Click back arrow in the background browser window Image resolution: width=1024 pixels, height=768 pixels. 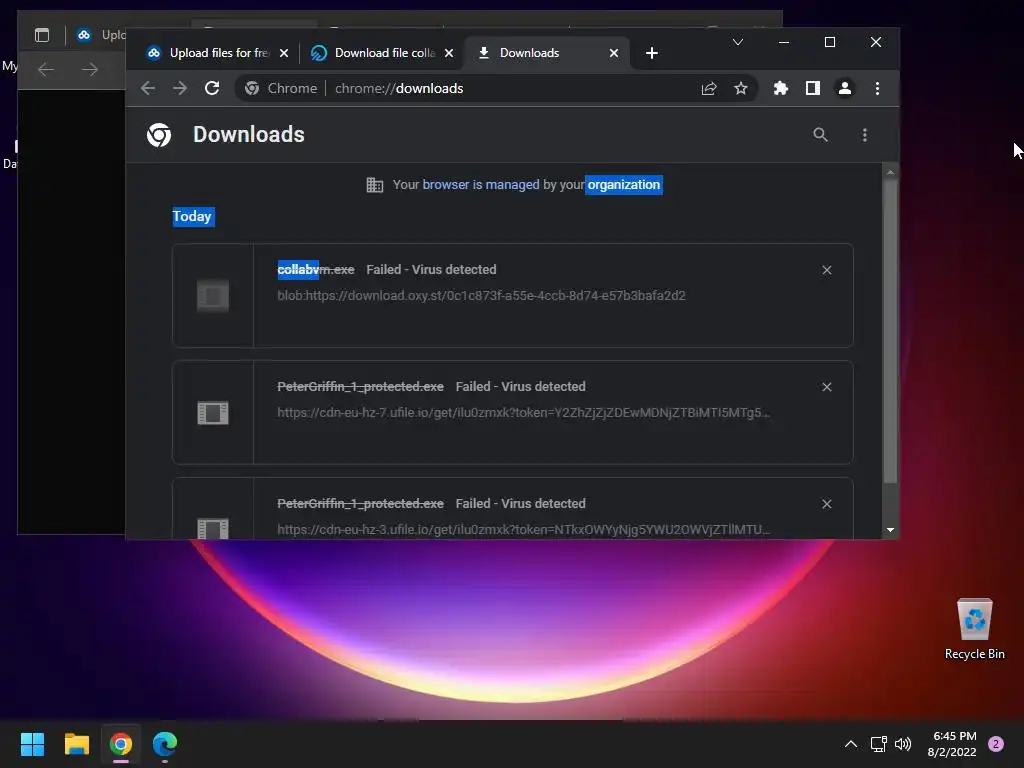pyautogui.click(x=46, y=69)
